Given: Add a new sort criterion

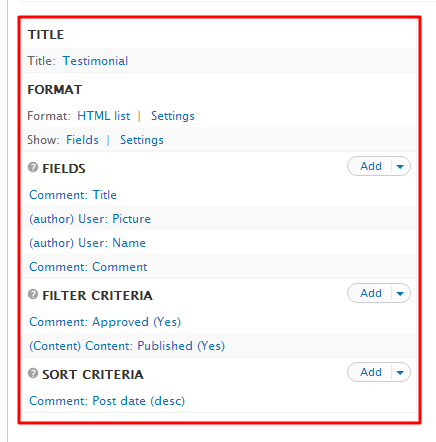Looking at the screenshot, I should [370, 372].
